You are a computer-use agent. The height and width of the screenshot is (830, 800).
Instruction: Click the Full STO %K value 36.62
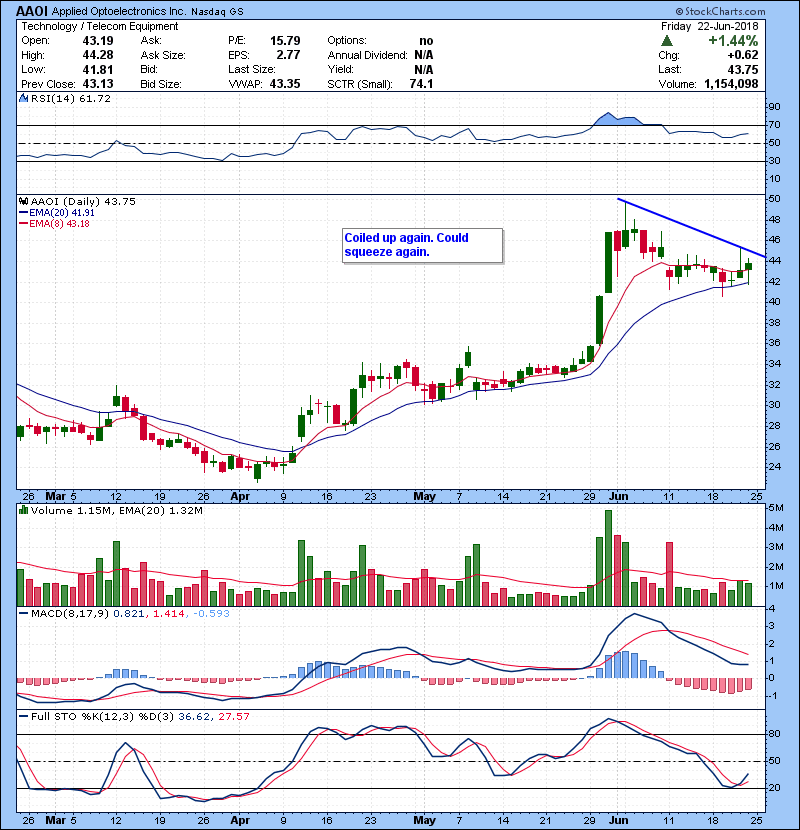[x=193, y=716]
